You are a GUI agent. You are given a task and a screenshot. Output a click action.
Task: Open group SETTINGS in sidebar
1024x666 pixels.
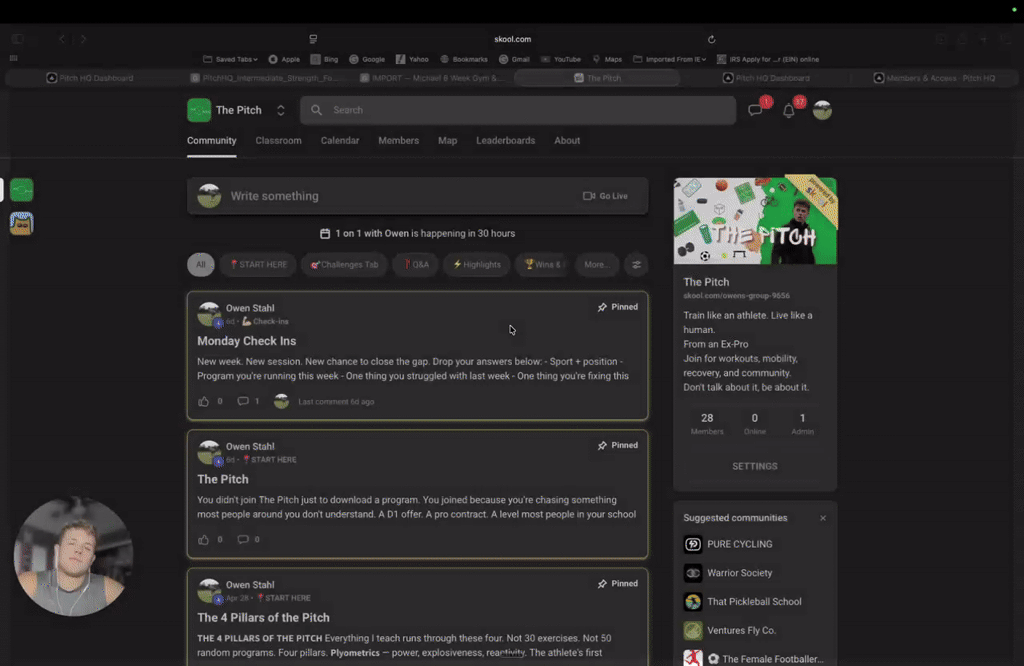coord(755,466)
